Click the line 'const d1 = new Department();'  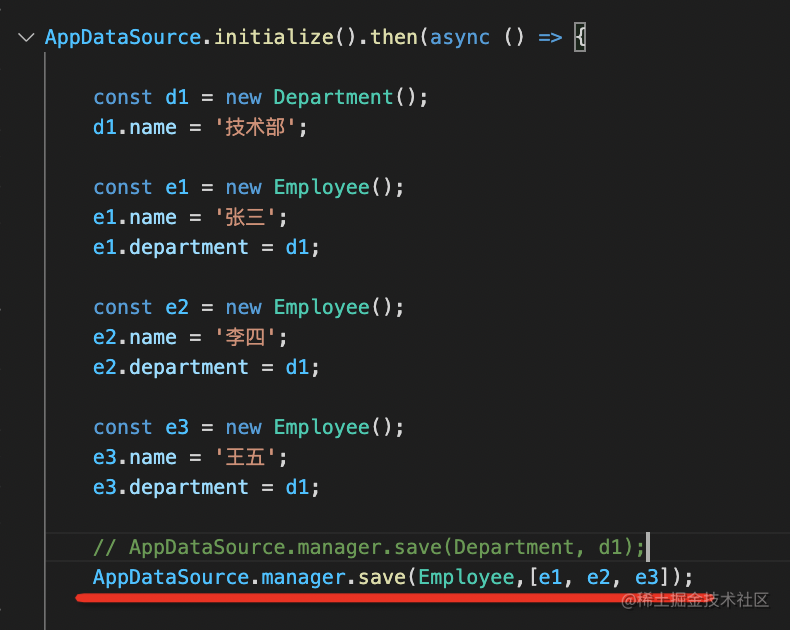260,97
